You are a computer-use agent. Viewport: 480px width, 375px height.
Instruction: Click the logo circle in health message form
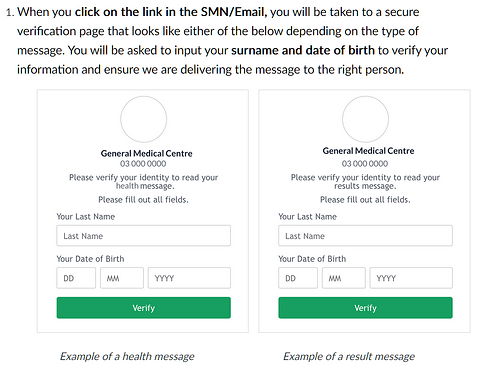click(x=143, y=119)
